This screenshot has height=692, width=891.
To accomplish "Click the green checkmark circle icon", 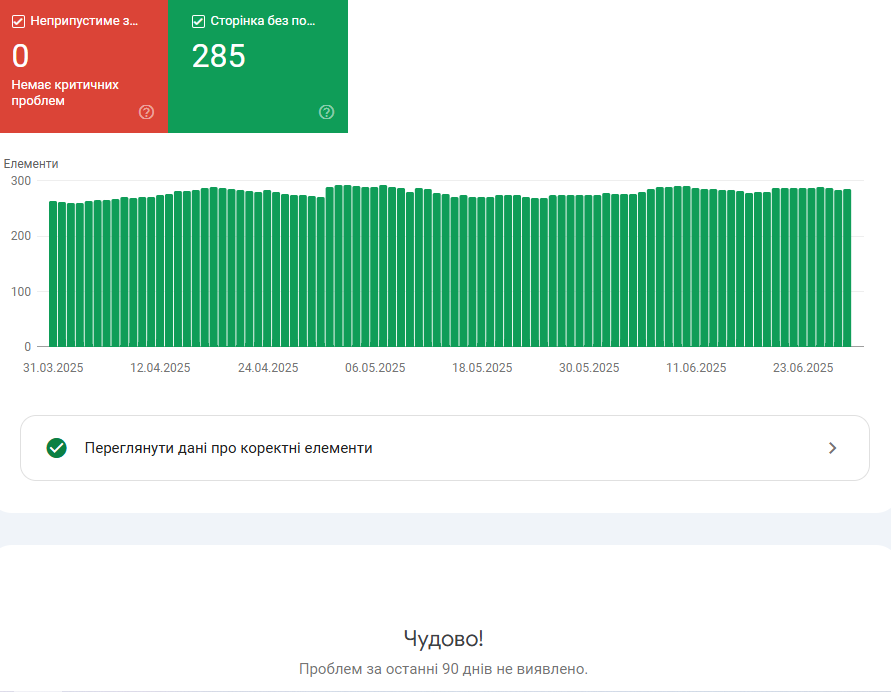I will pyautogui.click(x=56, y=448).
